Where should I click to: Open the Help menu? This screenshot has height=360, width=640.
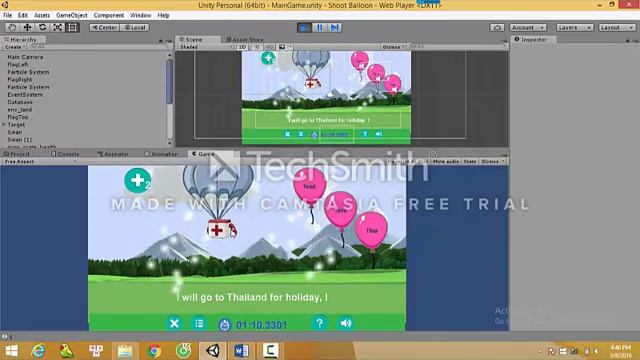(163, 15)
